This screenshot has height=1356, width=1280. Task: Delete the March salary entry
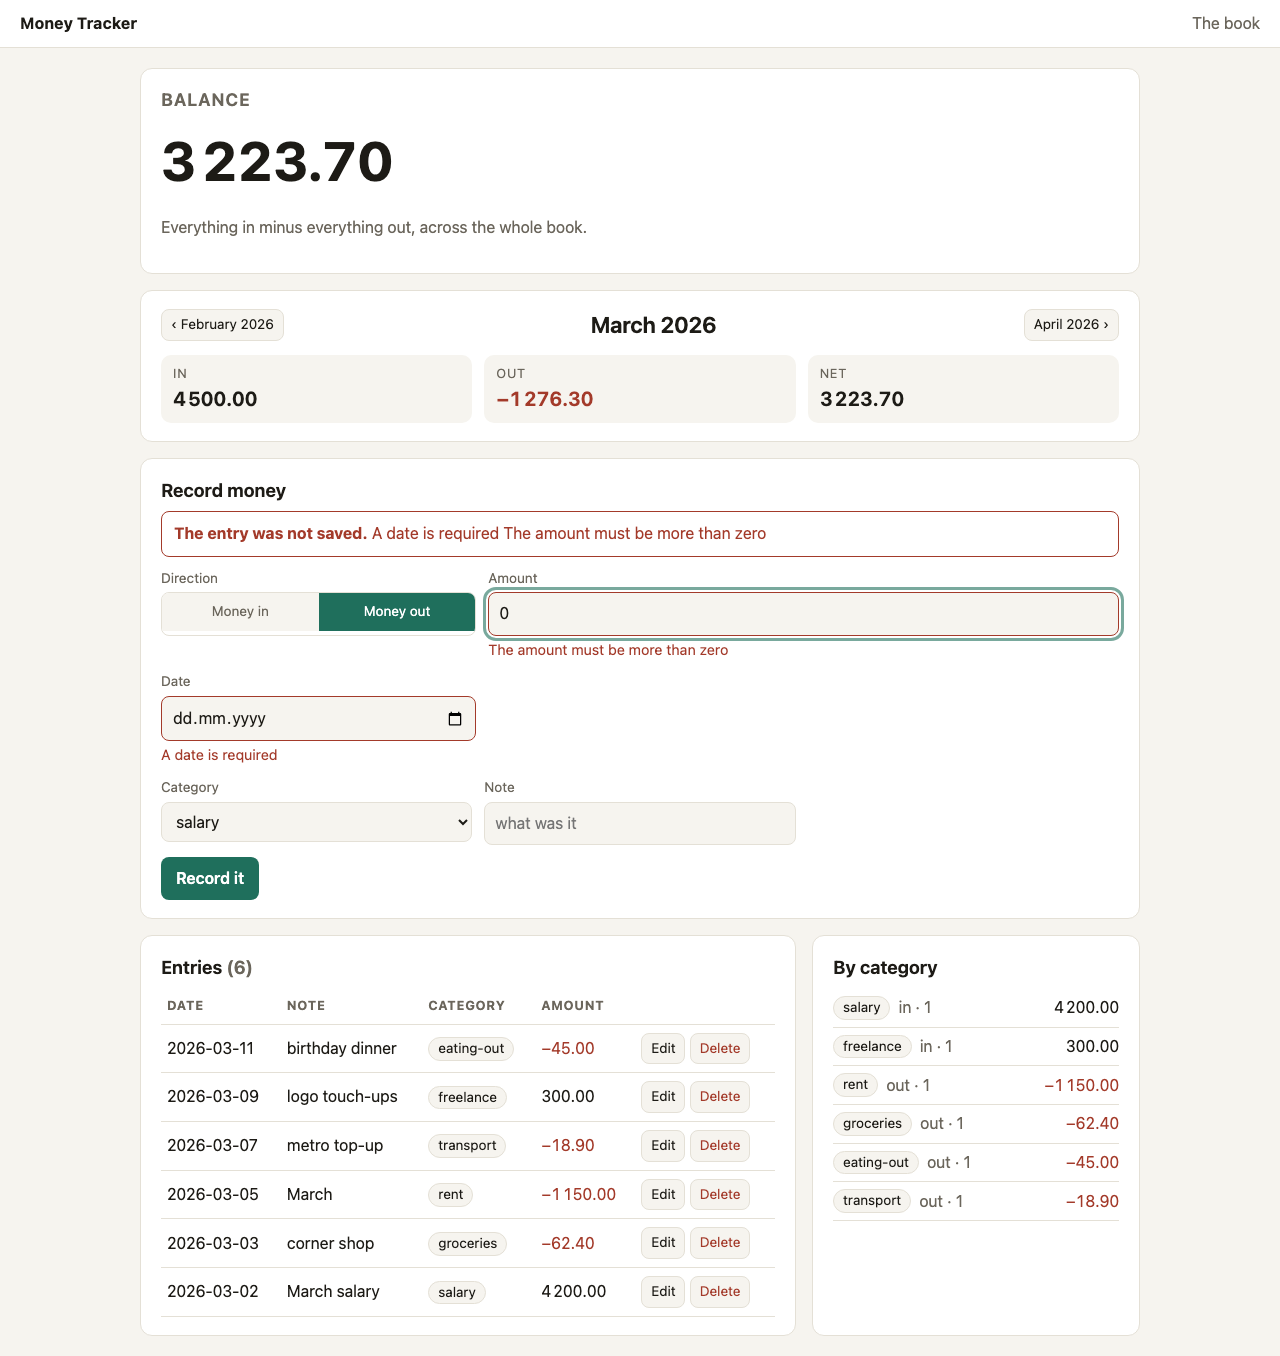coord(720,1291)
